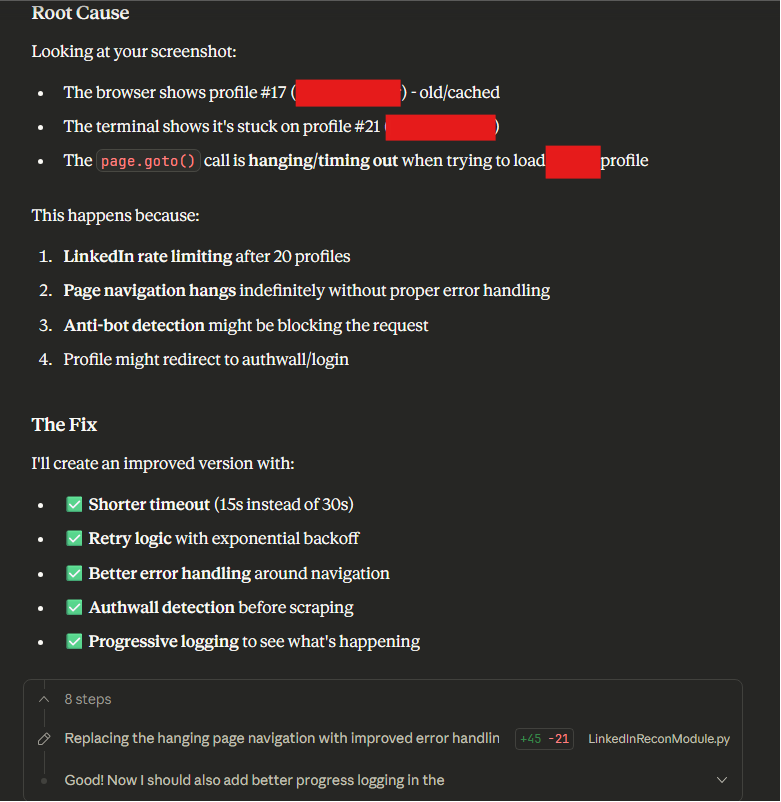
Task: Click the page.goto() inline code snippet
Action: 148,160
